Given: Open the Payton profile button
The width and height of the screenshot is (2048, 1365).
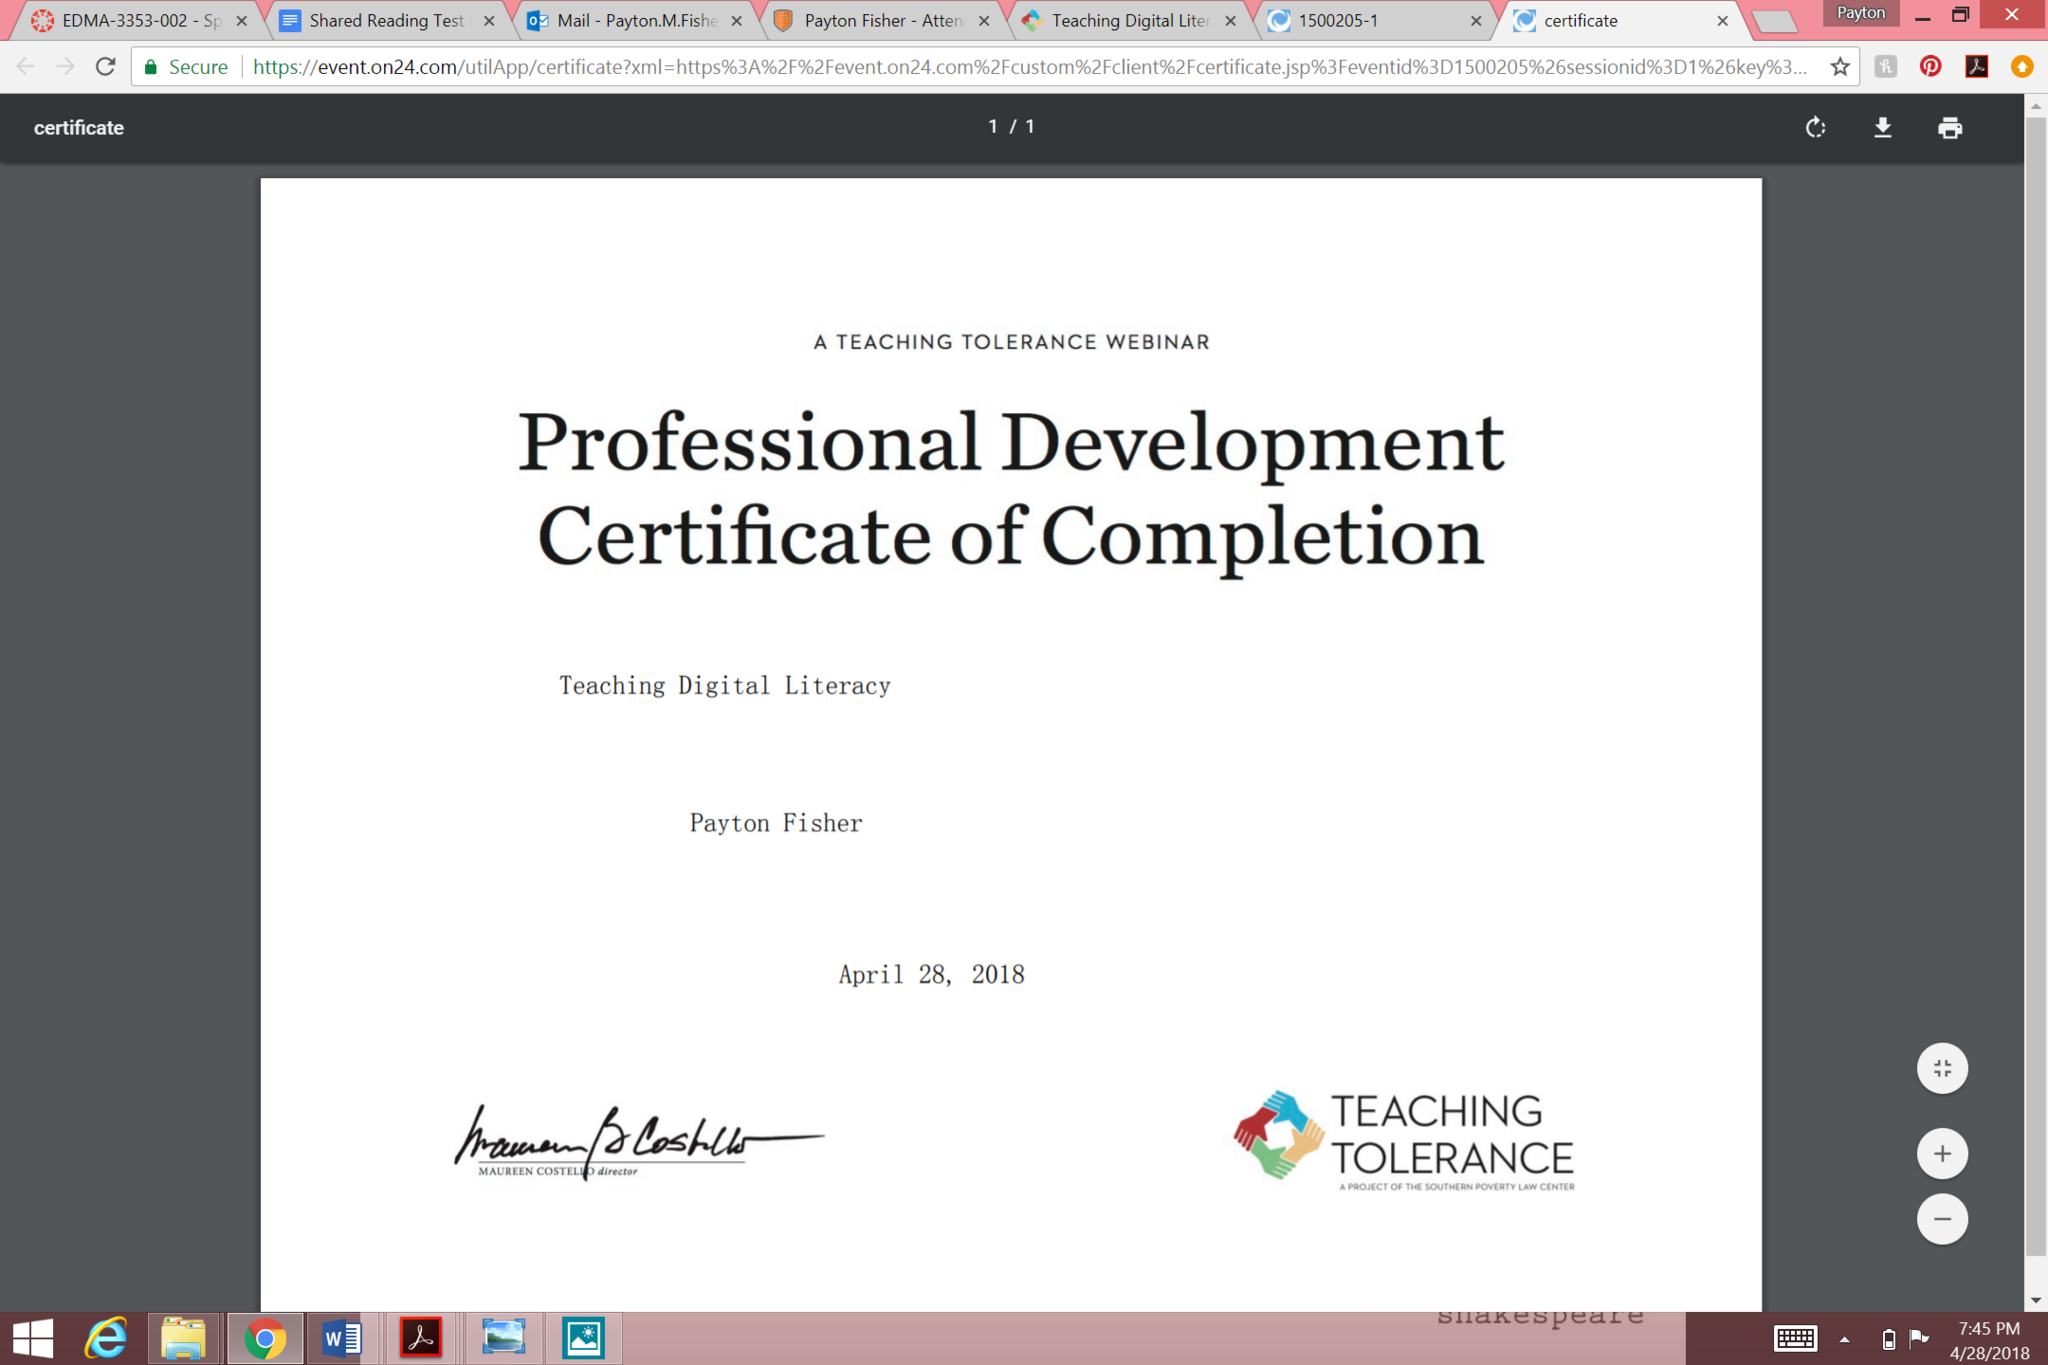Looking at the screenshot, I should tap(1860, 13).
